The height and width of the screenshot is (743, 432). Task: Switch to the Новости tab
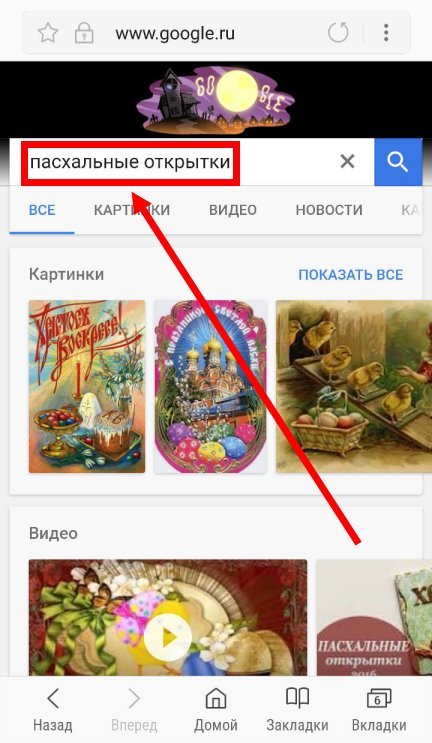[x=329, y=210]
